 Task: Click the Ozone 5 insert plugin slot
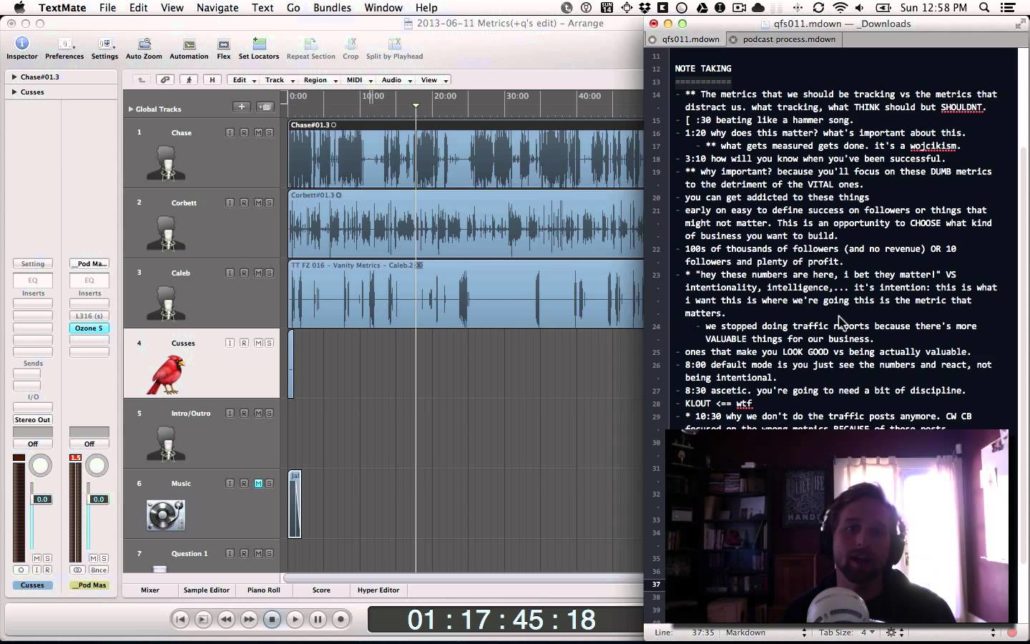[x=89, y=328]
